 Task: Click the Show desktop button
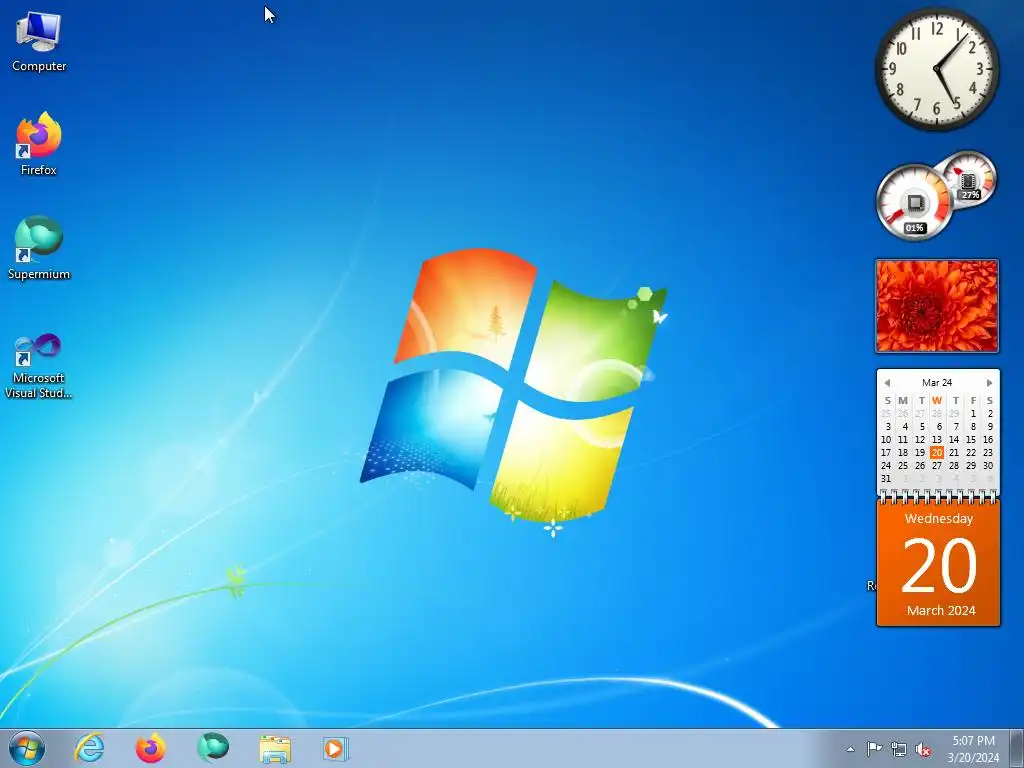tap(1017, 748)
